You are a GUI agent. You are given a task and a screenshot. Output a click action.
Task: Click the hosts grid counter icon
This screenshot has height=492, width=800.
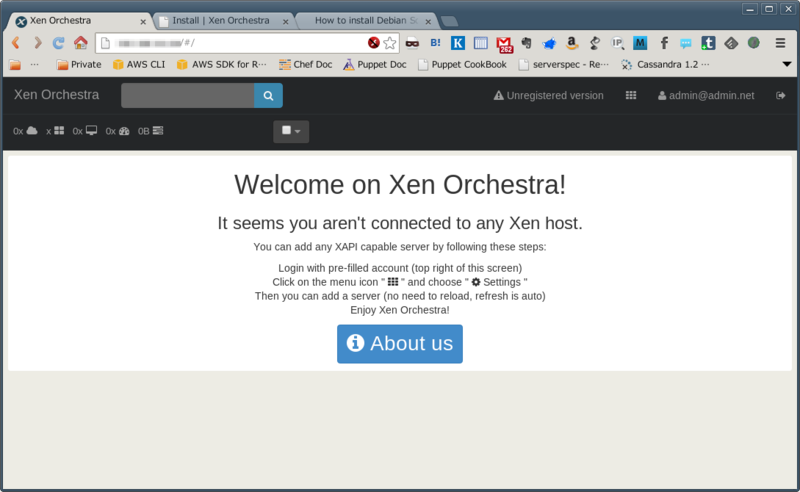click(59, 131)
